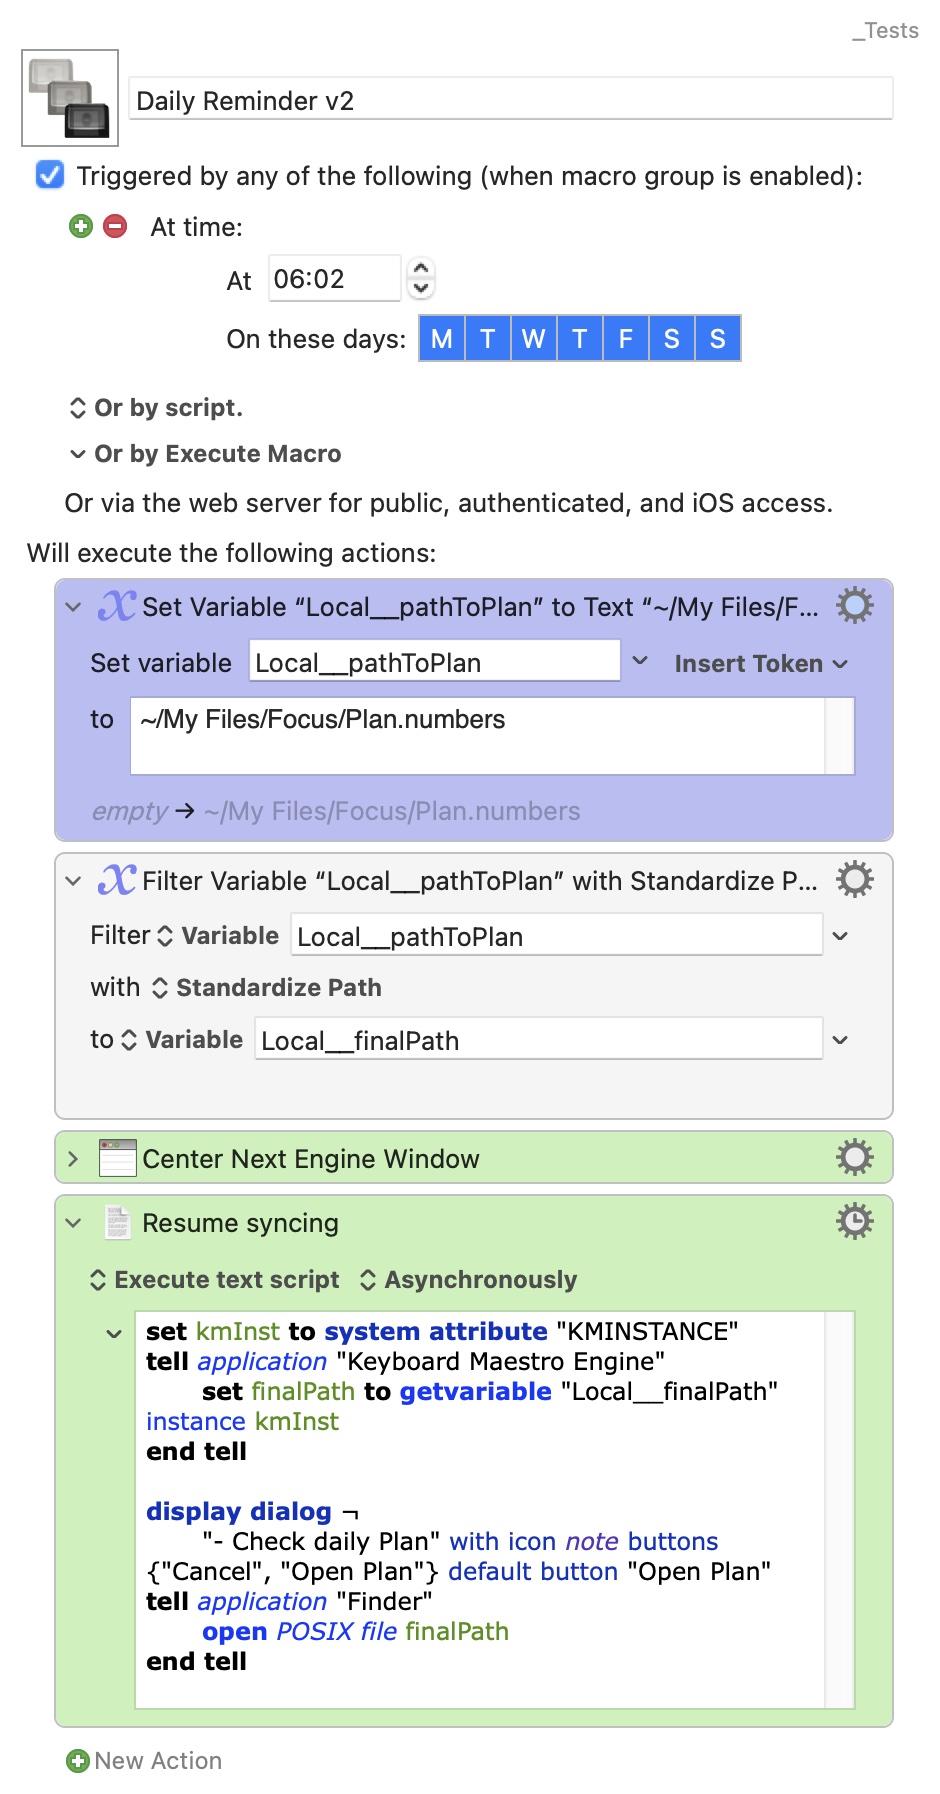Open gear menu for Set Variable action

(x=854, y=606)
